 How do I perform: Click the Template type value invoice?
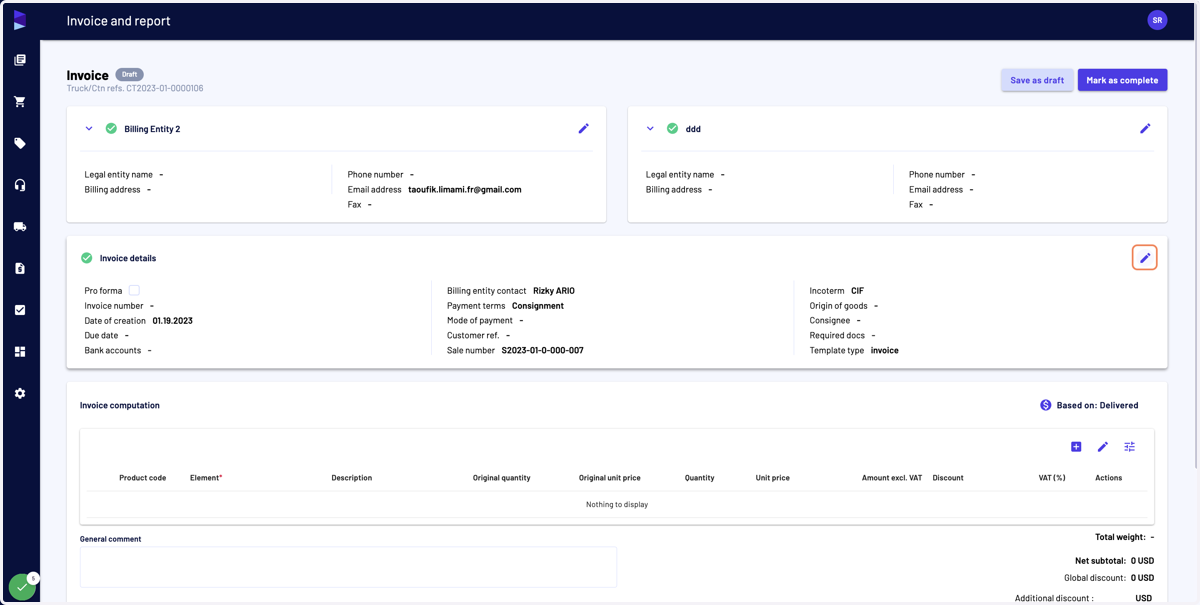885,351
